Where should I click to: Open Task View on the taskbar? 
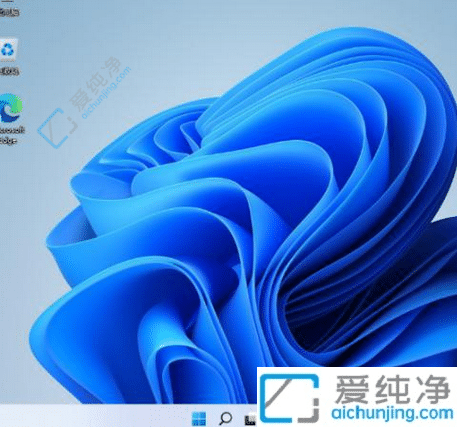coord(250,419)
